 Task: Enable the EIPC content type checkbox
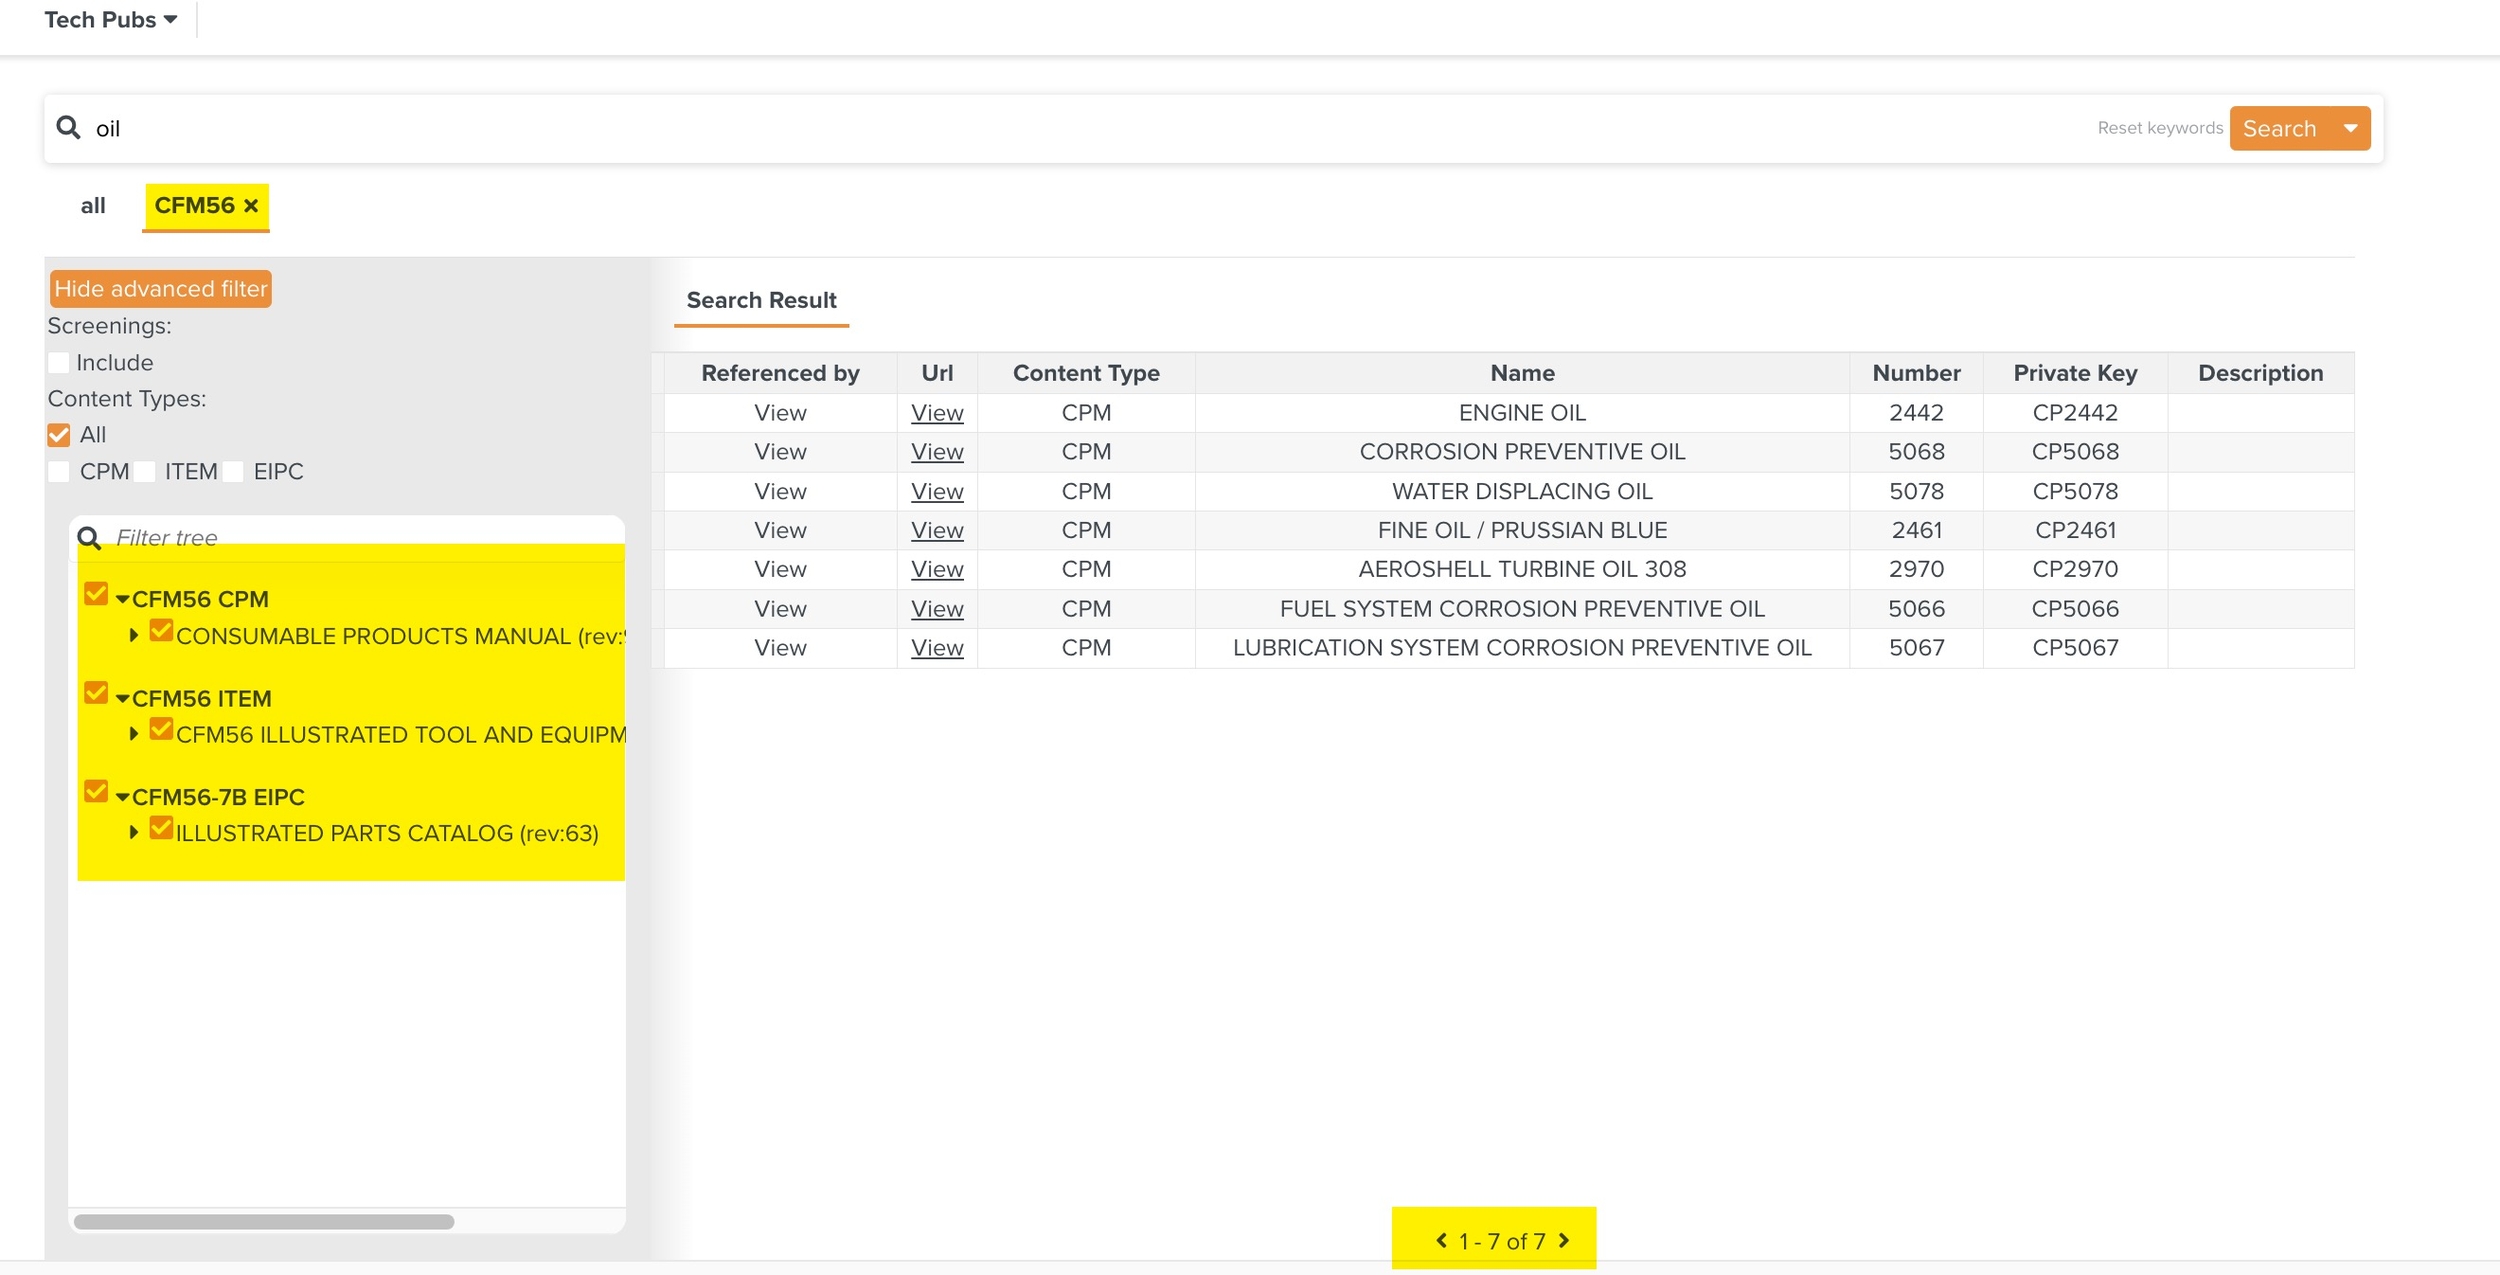[x=233, y=471]
